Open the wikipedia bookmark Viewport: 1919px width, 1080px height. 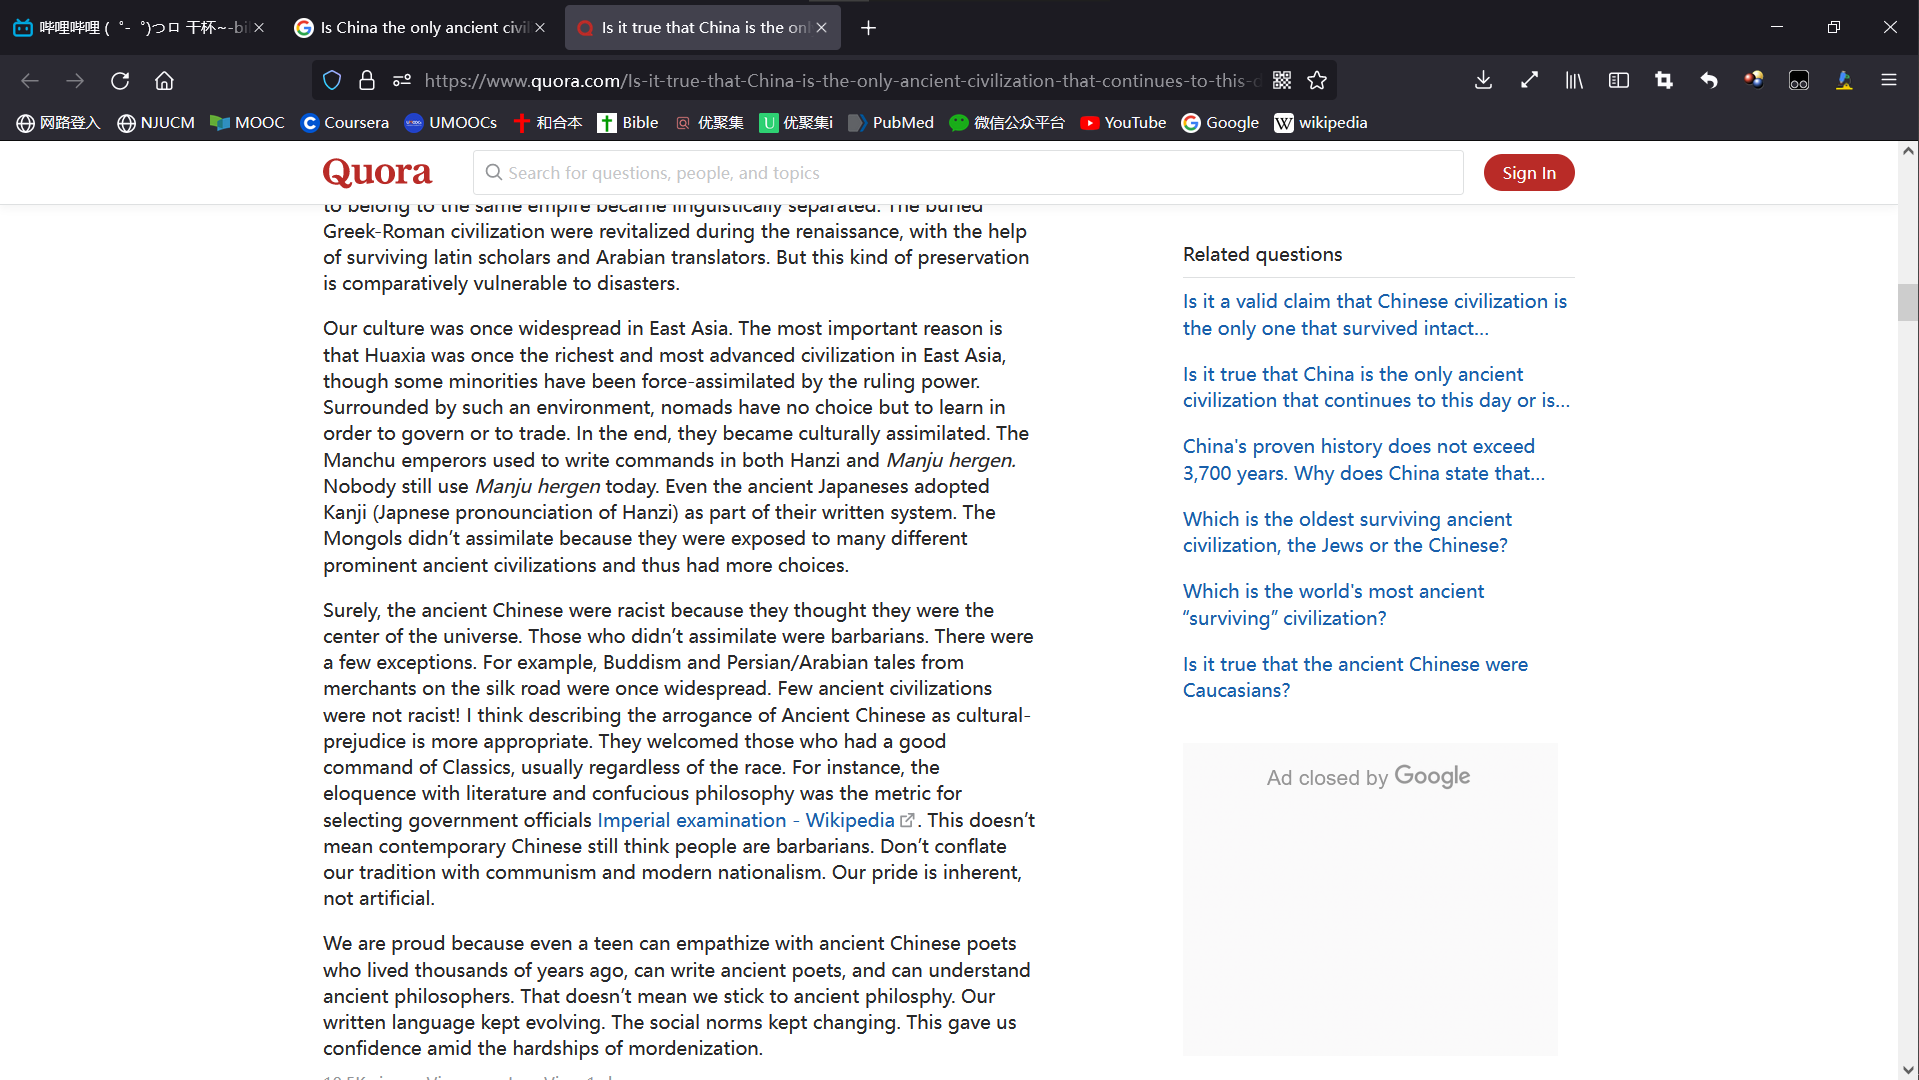coord(1321,123)
